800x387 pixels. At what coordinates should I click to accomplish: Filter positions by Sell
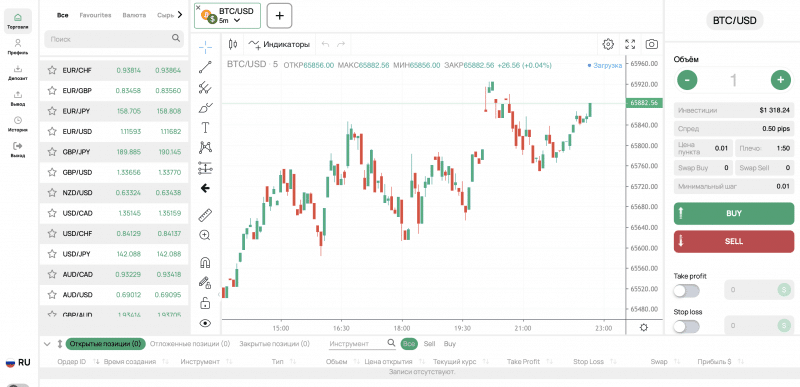(x=429, y=344)
